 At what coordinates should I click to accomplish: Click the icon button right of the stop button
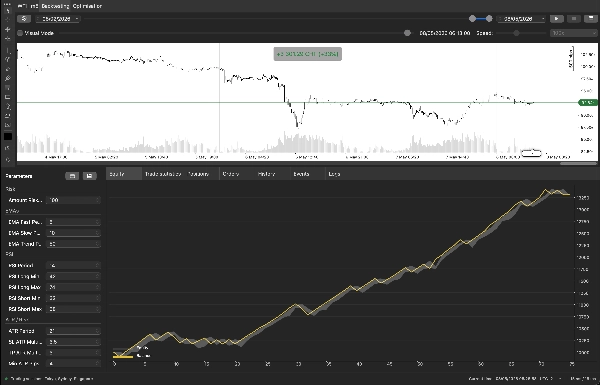(590, 18)
